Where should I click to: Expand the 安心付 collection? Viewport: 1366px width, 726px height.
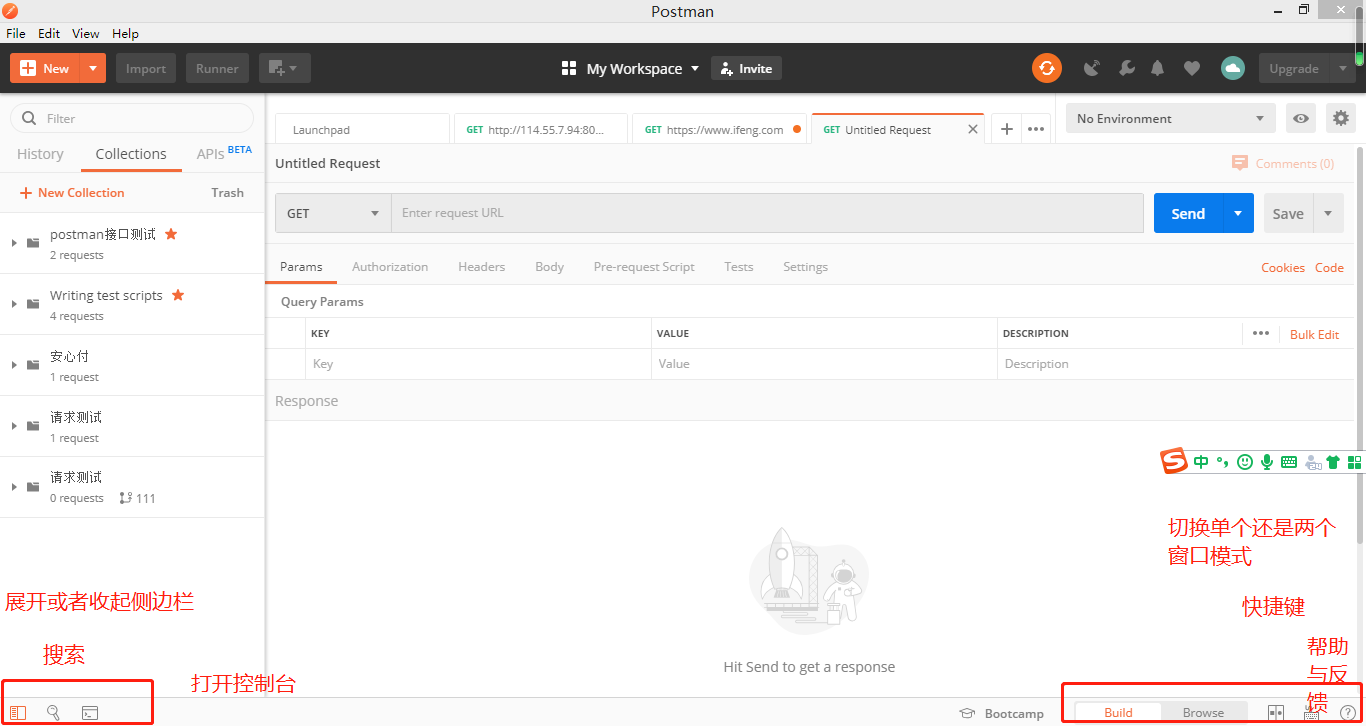point(14,365)
